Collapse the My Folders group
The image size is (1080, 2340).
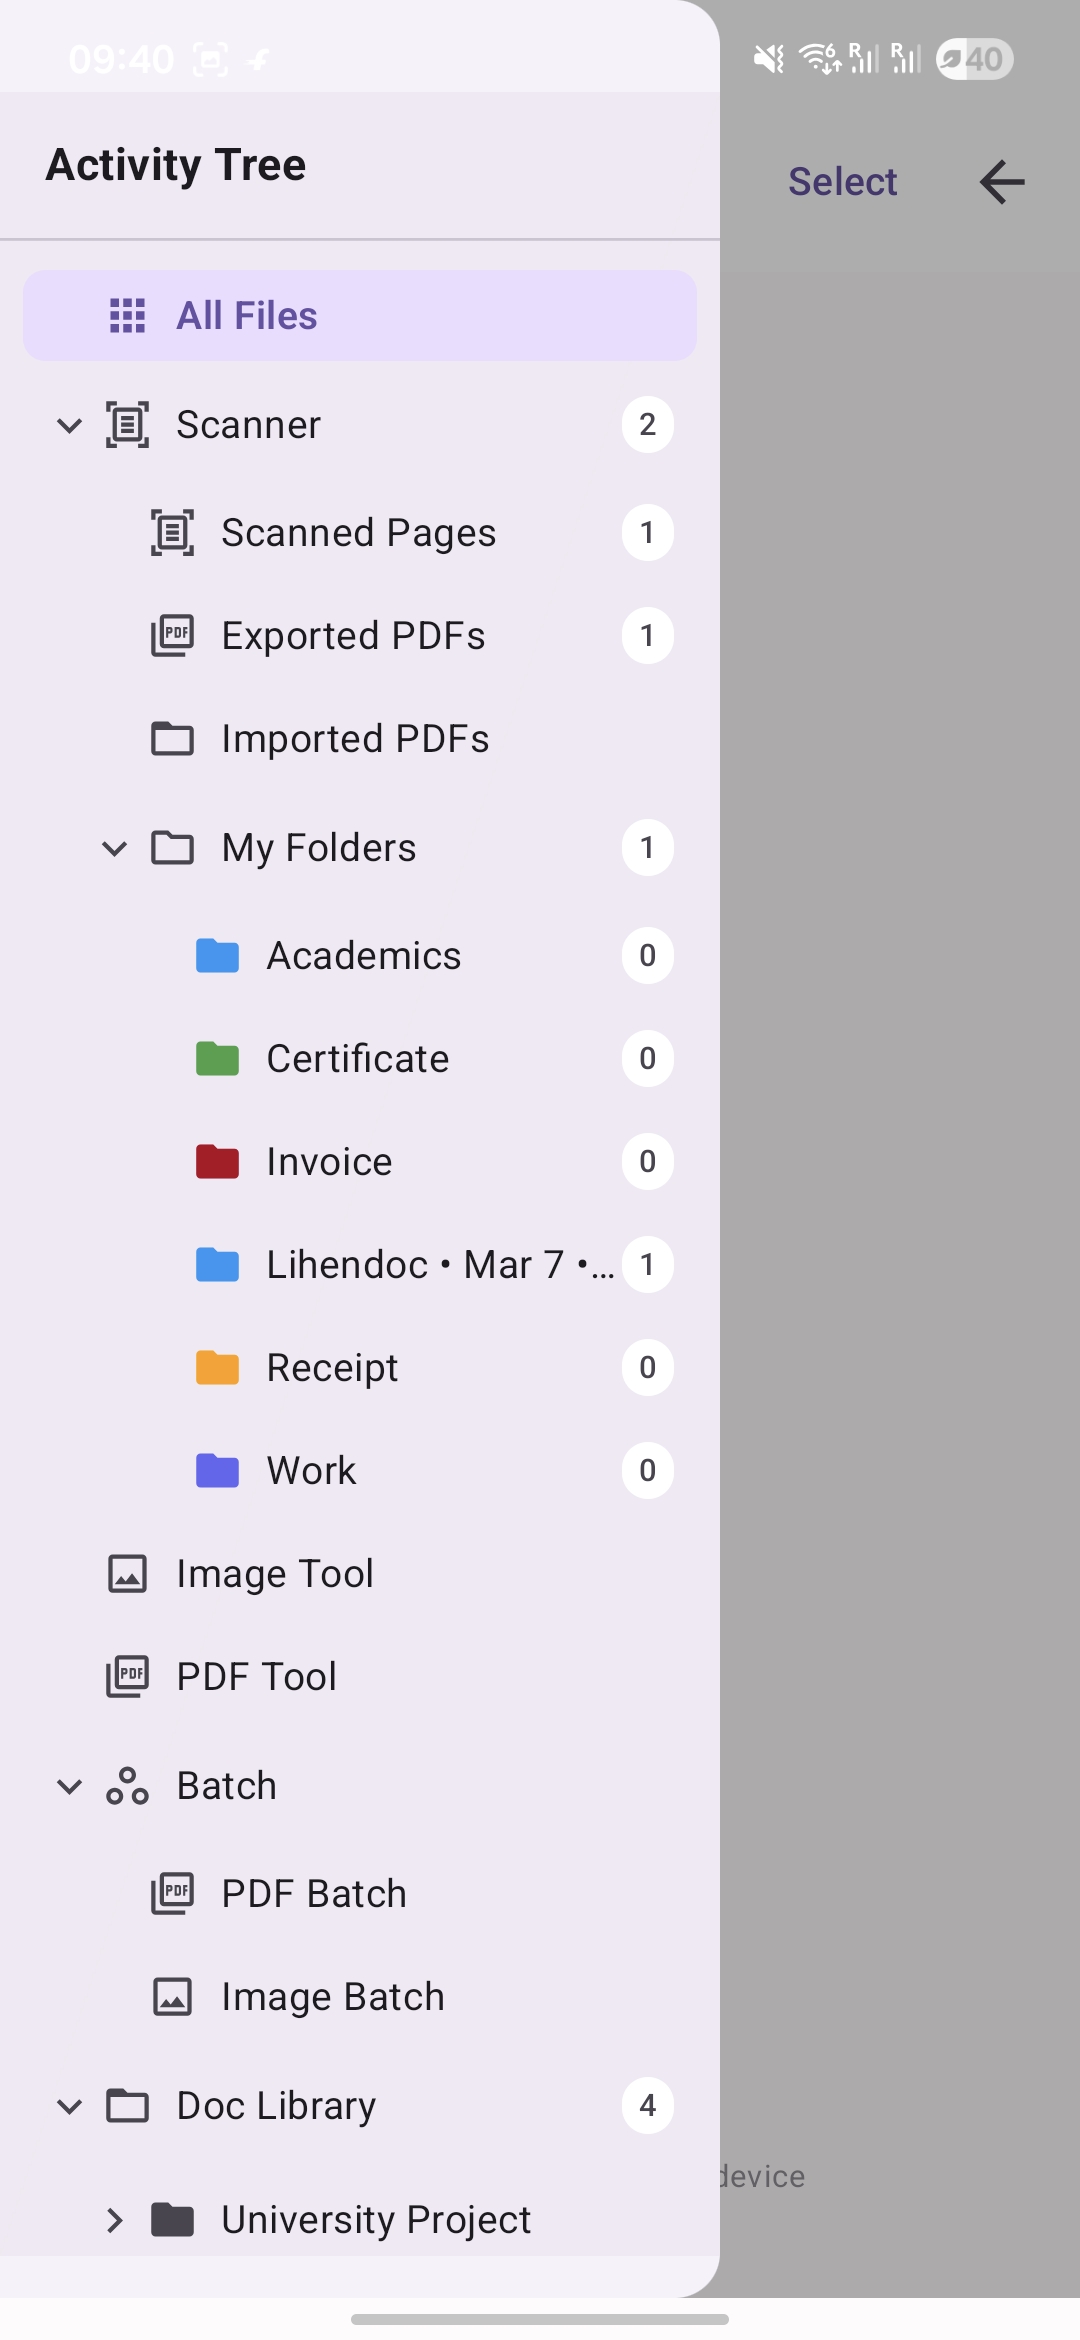click(x=115, y=848)
